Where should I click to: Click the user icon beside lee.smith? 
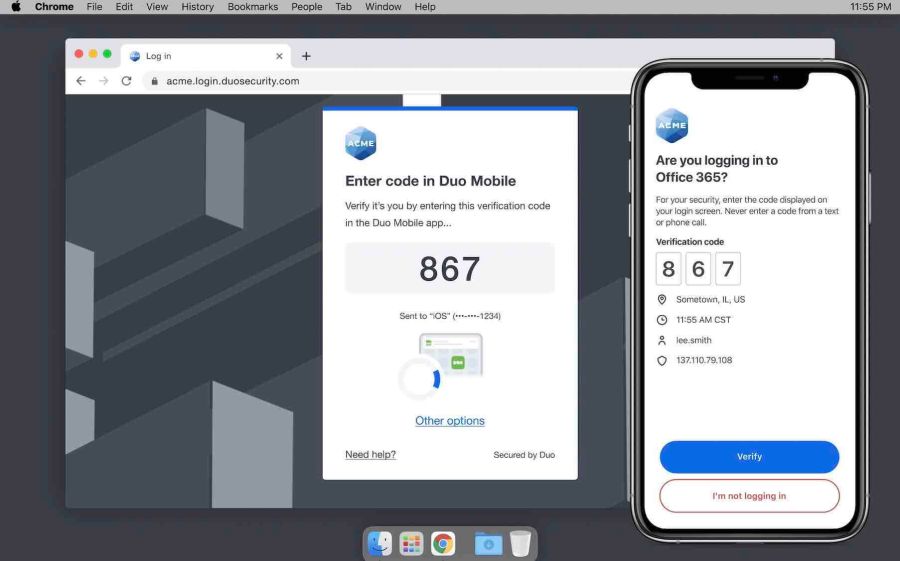(662, 341)
